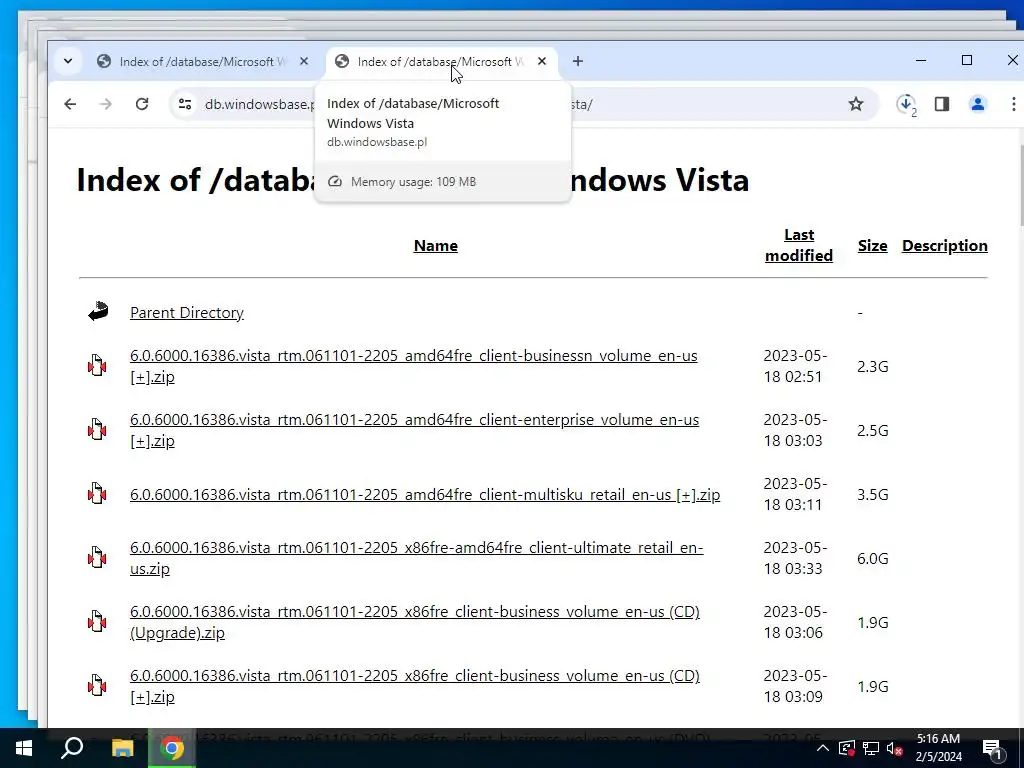
Task: Sort listing by Description column
Action: tap(944, 246)
